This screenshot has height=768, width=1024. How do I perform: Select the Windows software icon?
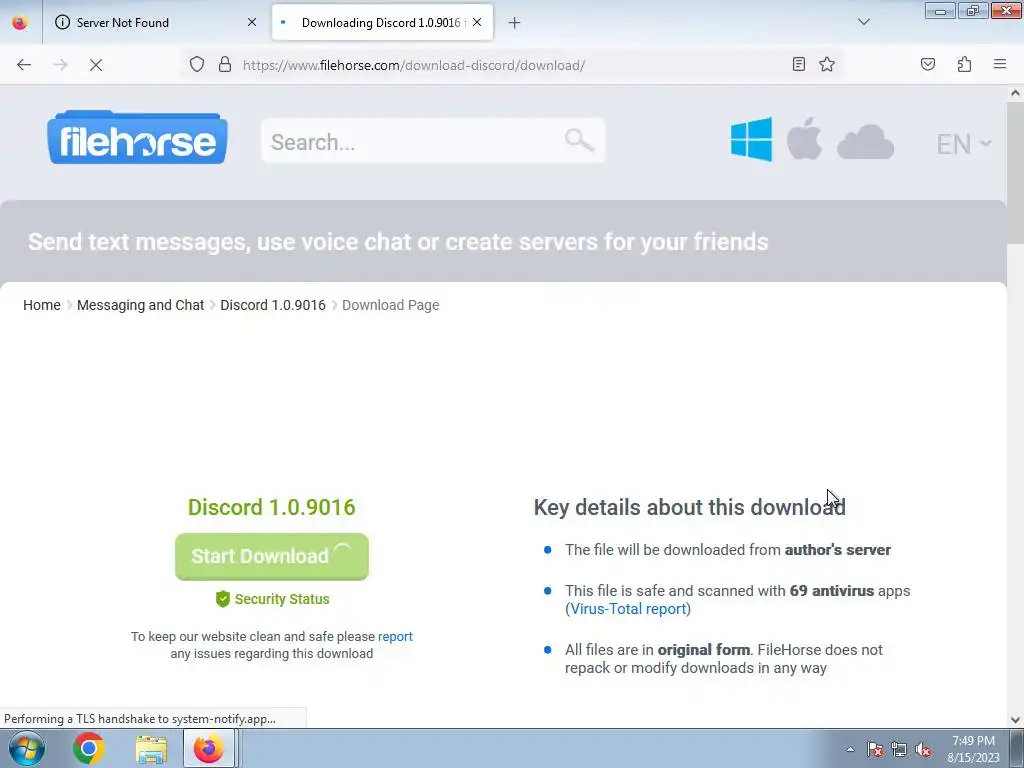[x=751, y=139]
